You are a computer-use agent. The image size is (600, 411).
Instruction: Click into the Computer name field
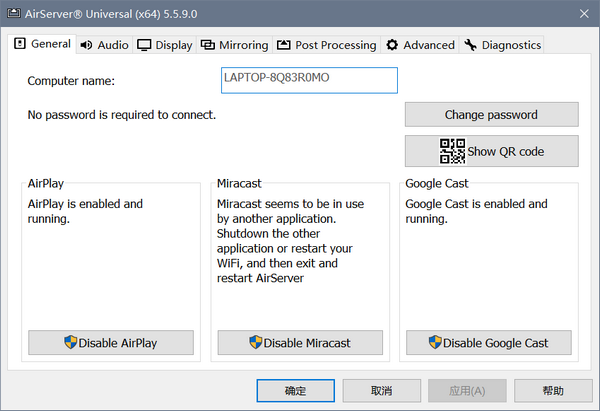point(309,79)
